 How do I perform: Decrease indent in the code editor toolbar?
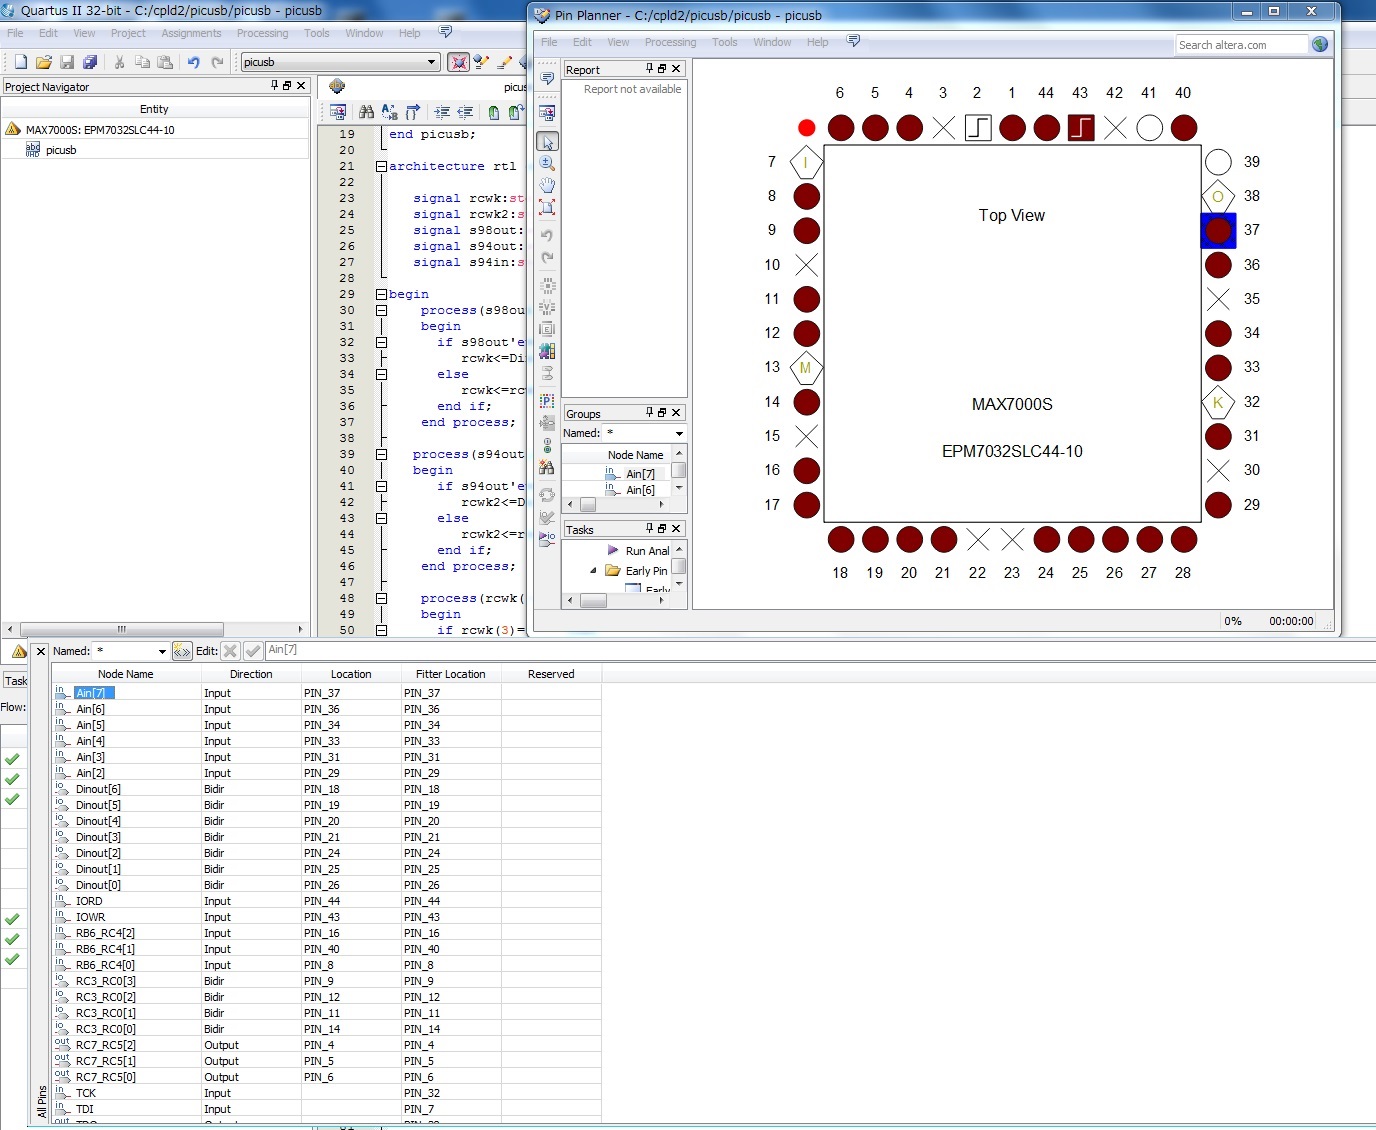(464, 112)
